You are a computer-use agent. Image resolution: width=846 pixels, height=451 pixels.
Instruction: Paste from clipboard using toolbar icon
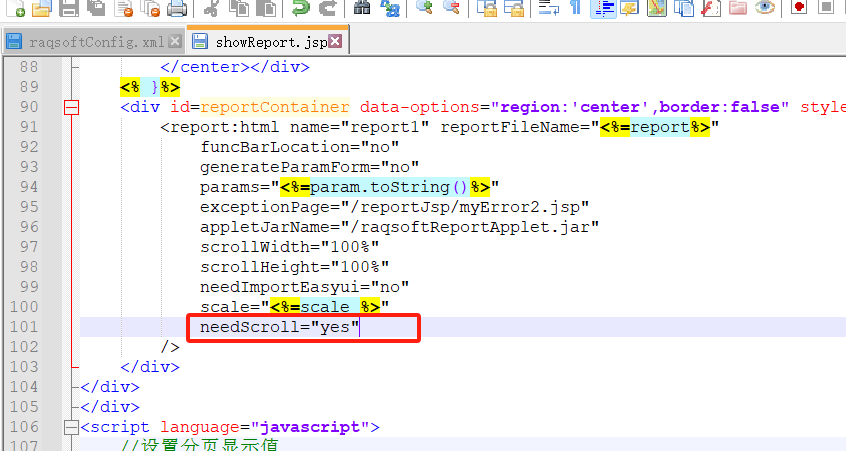265,8
